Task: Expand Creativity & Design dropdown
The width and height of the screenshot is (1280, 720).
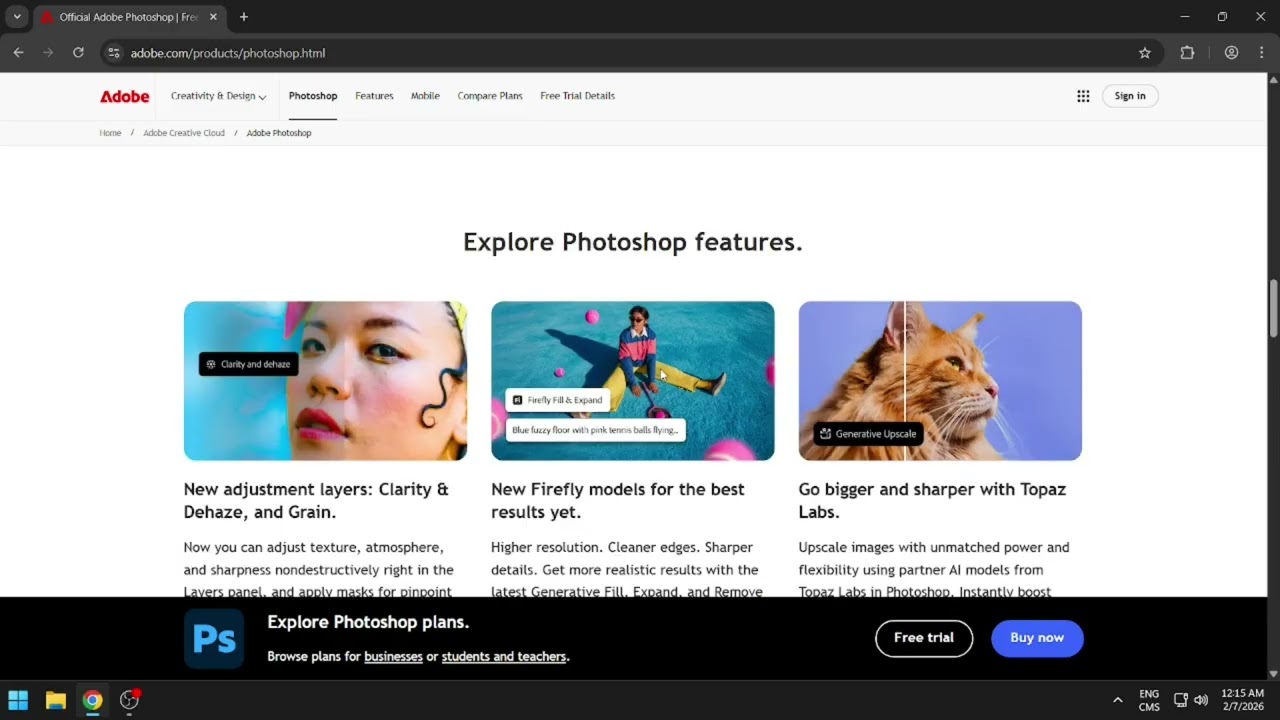Action: 218,96
